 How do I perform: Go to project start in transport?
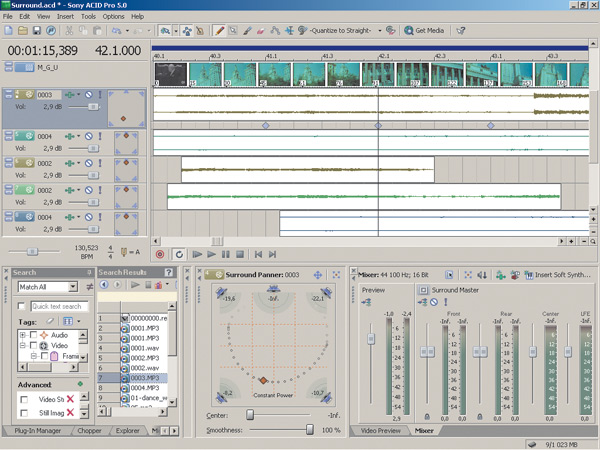[258, 254]
